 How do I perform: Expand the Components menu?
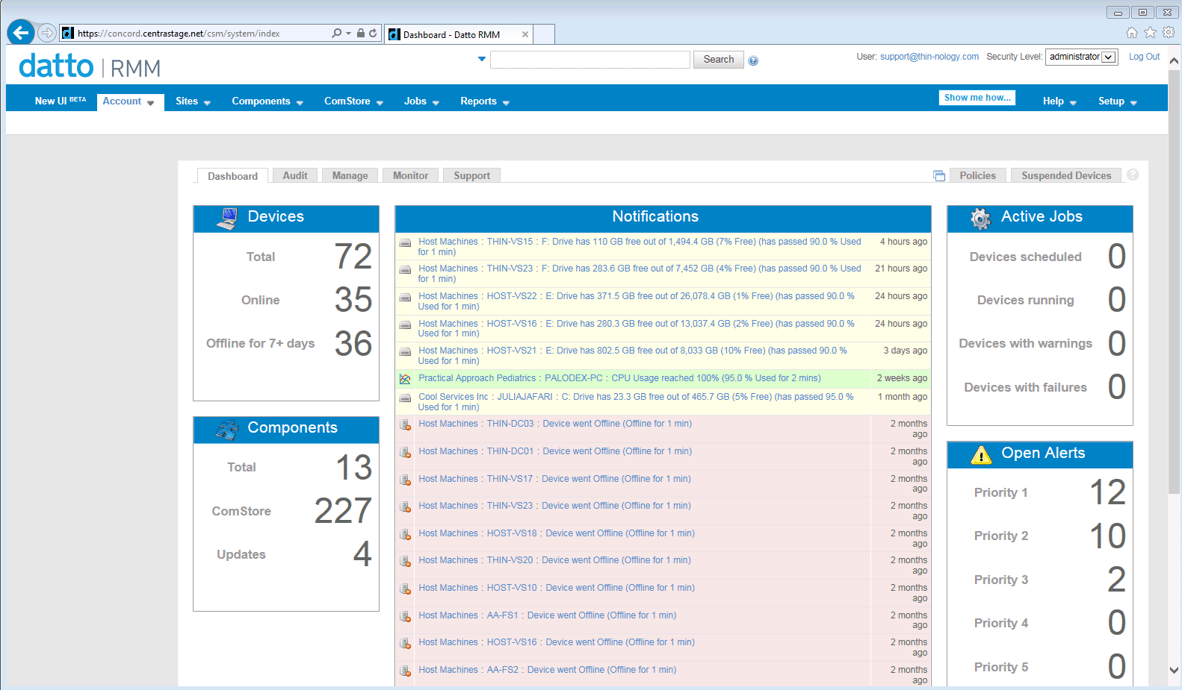tap(267, 101)
